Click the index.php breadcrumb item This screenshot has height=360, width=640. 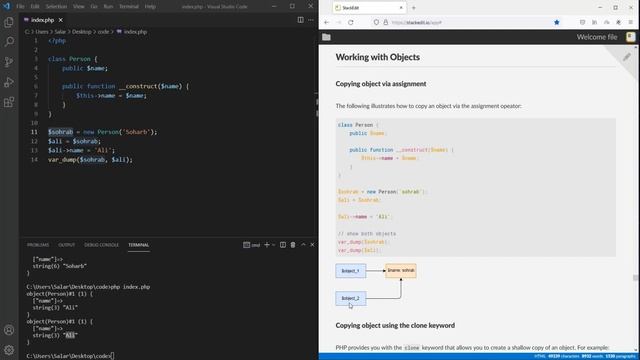[x=132, y=32]
